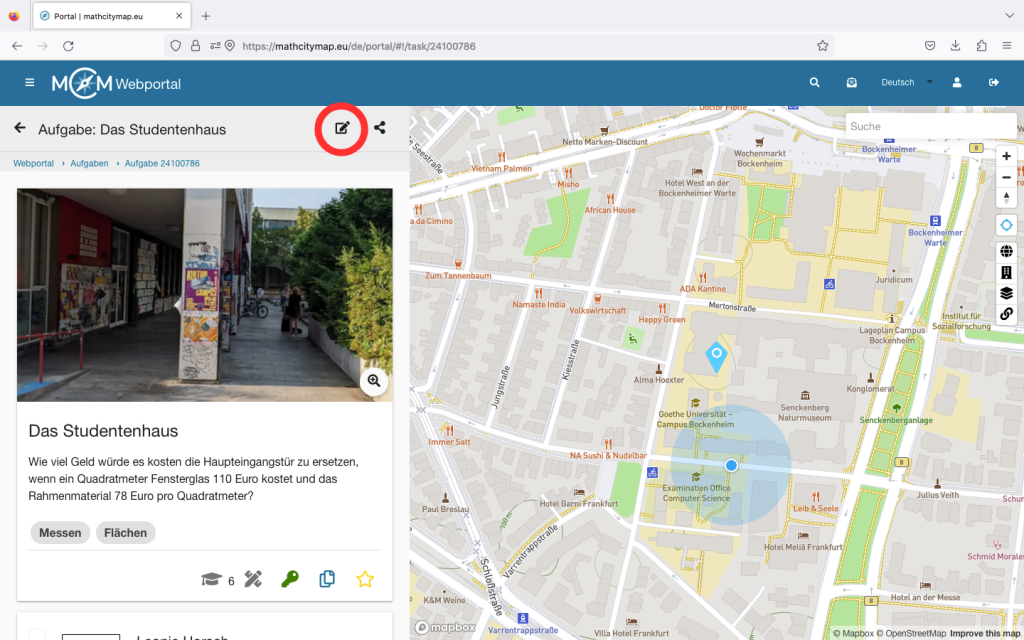Screen dimensions: 1024x640
Task: Share the task via share icon
Action: point(380,128)
